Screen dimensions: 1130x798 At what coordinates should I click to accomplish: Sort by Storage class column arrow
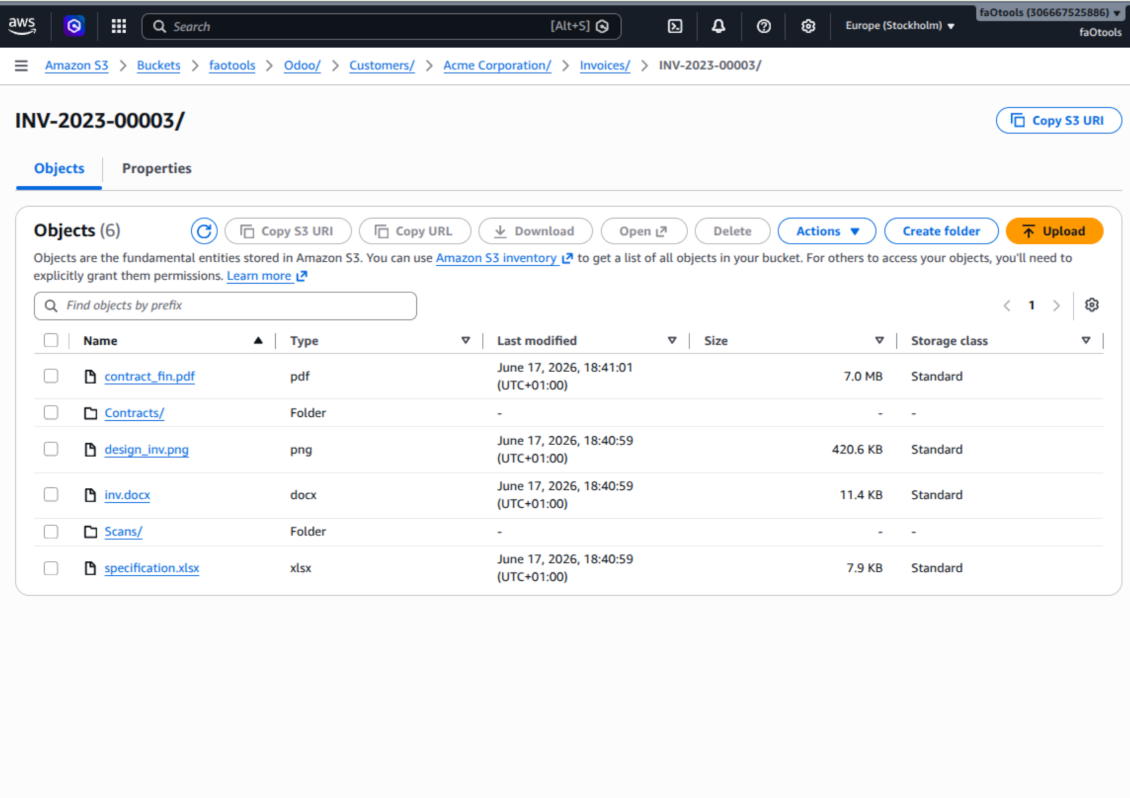coord(1086,340)
